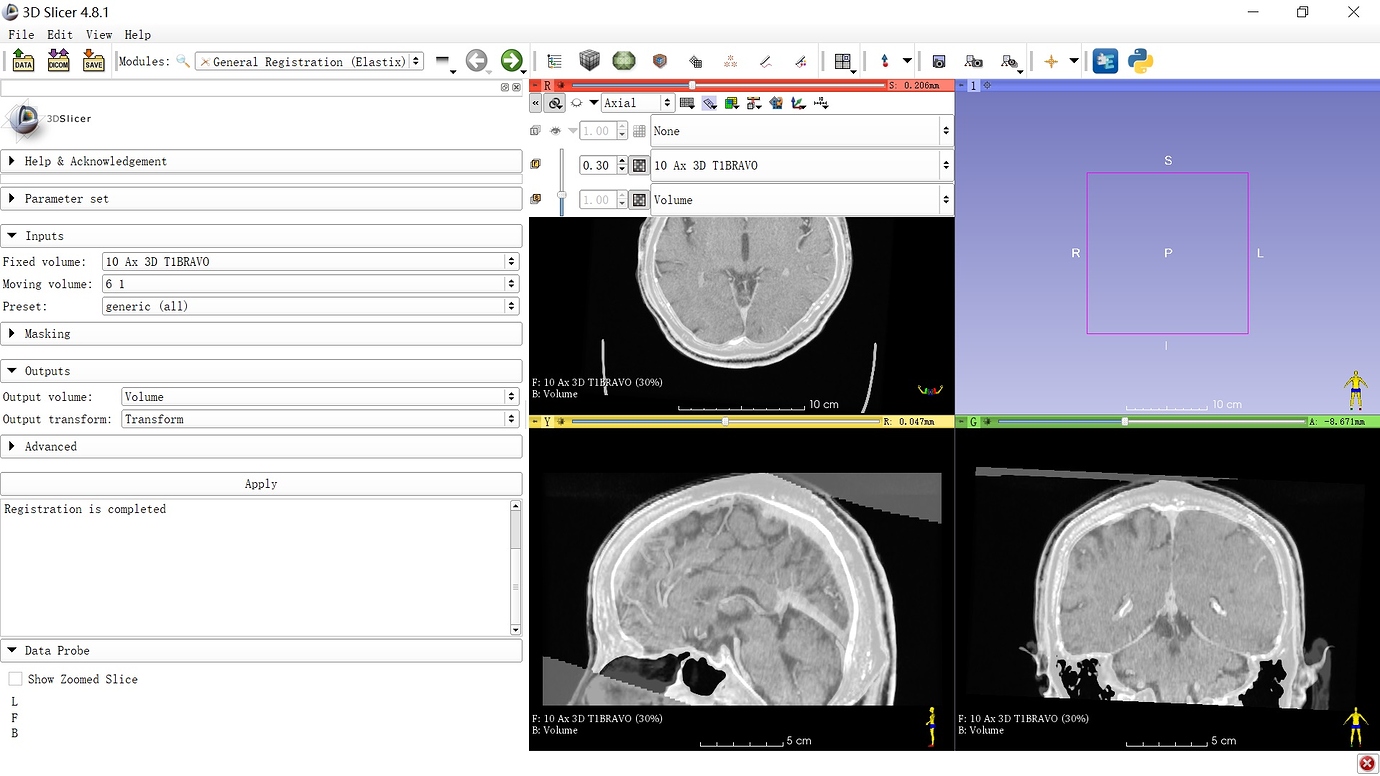
Task: Open the View menu
Action: 99,34
